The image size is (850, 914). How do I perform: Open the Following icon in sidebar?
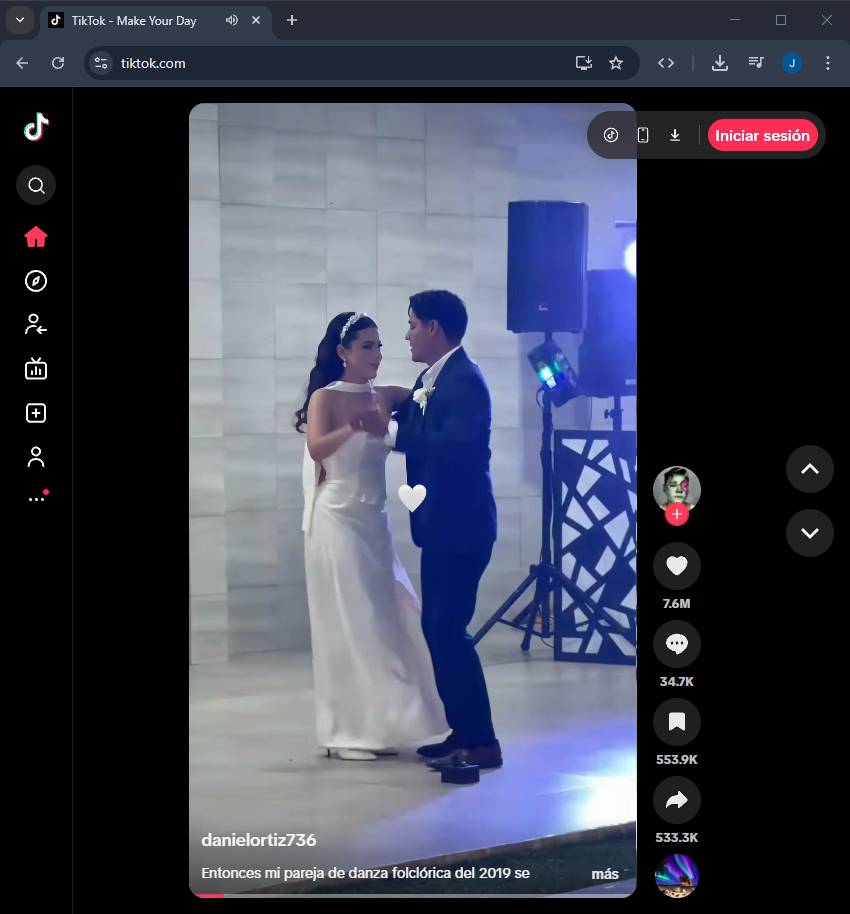pos(36,324)
